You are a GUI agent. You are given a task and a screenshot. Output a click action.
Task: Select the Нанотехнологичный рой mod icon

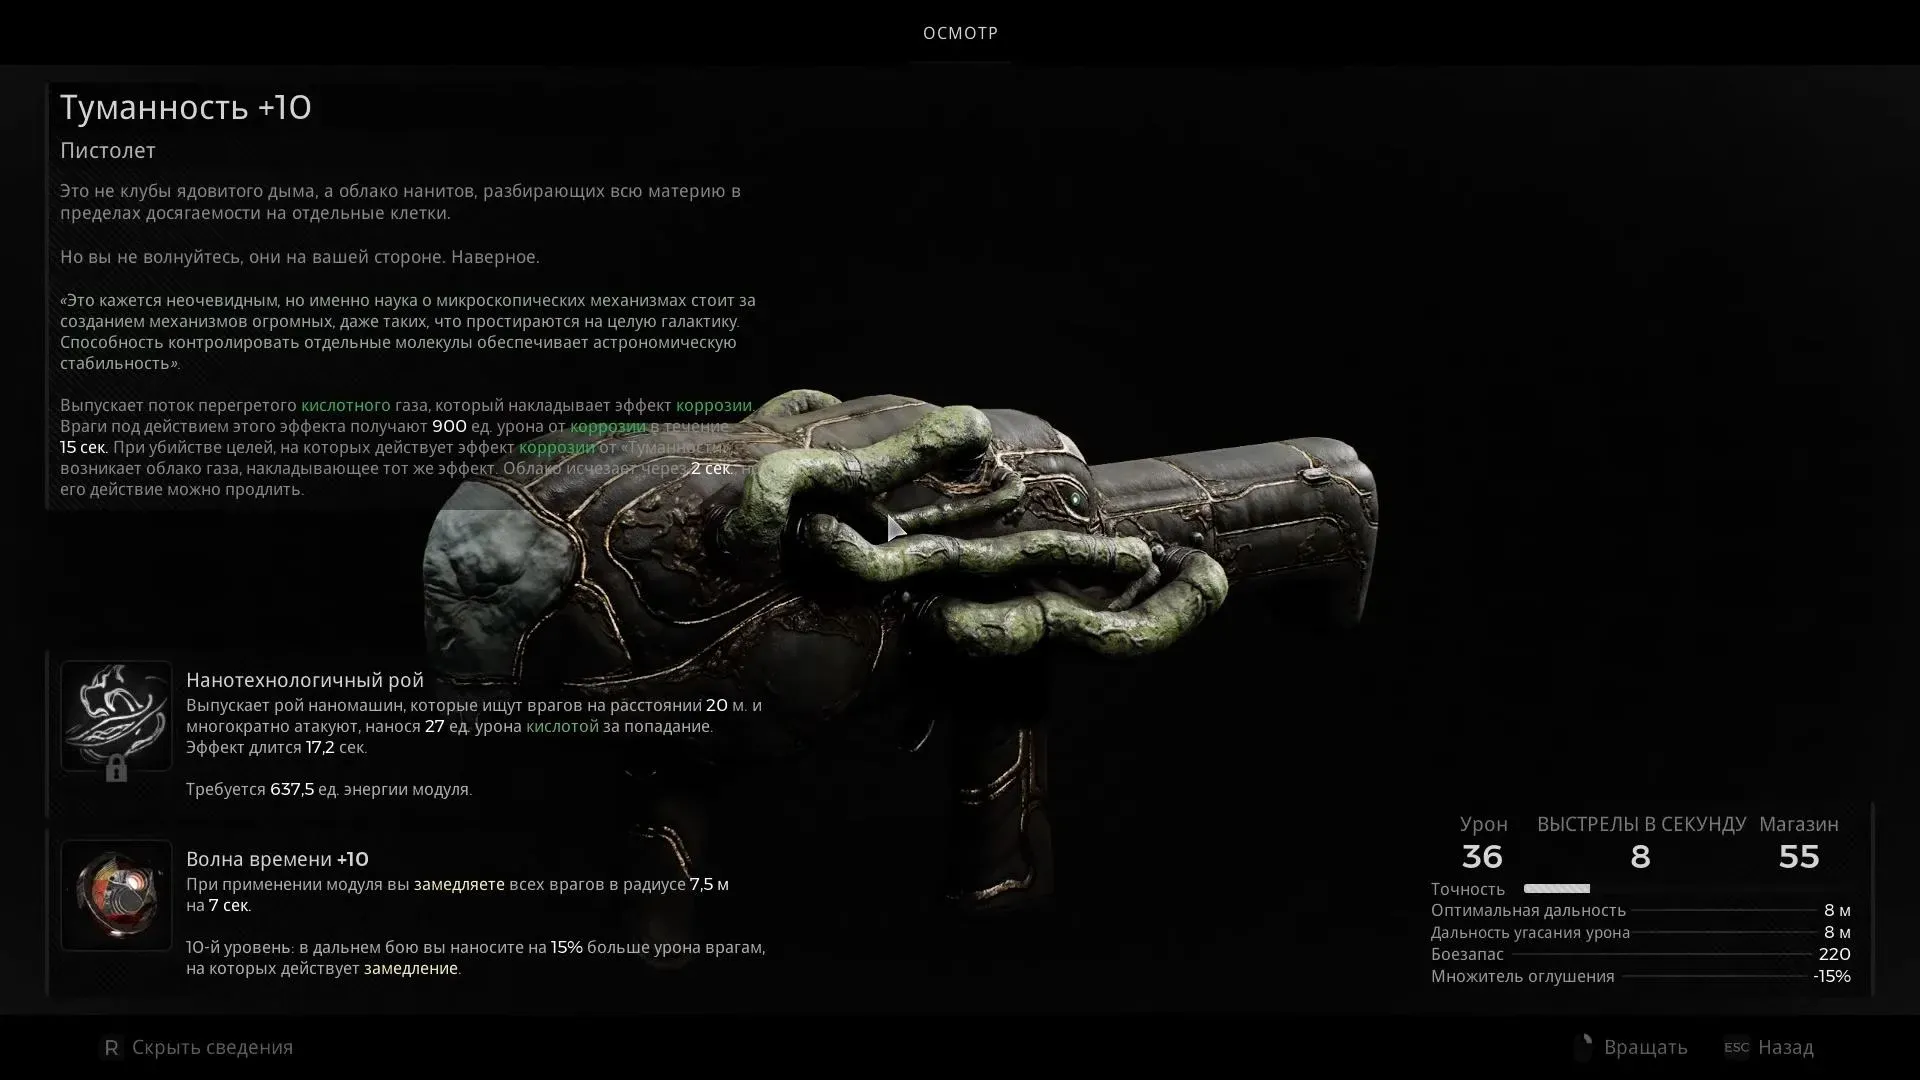(116, 716)
